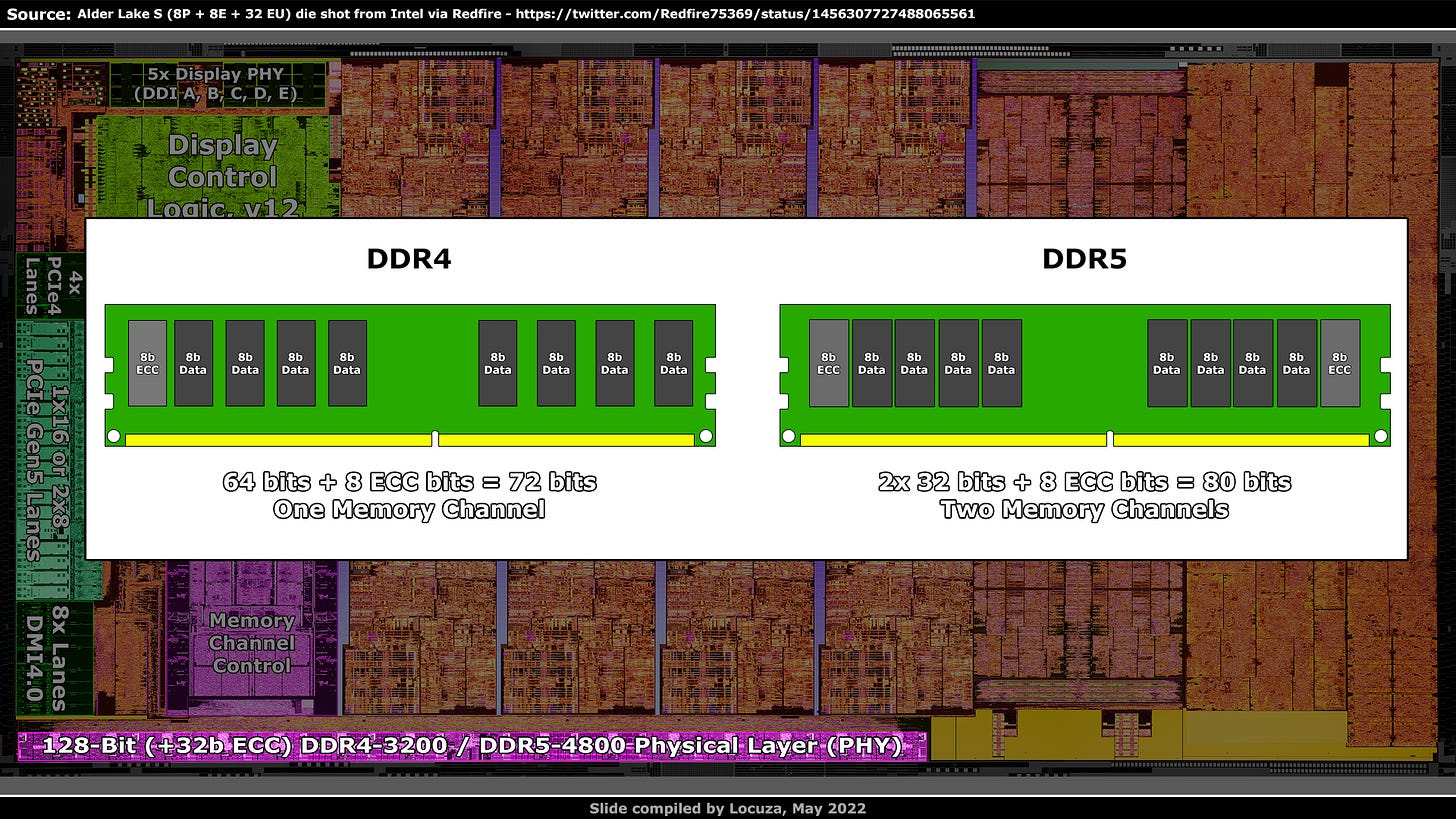Click the shorter yellow contact strip on the DDR5 module
The width and height of the screenshot is (1456, 819).
tap(1241, 440)
